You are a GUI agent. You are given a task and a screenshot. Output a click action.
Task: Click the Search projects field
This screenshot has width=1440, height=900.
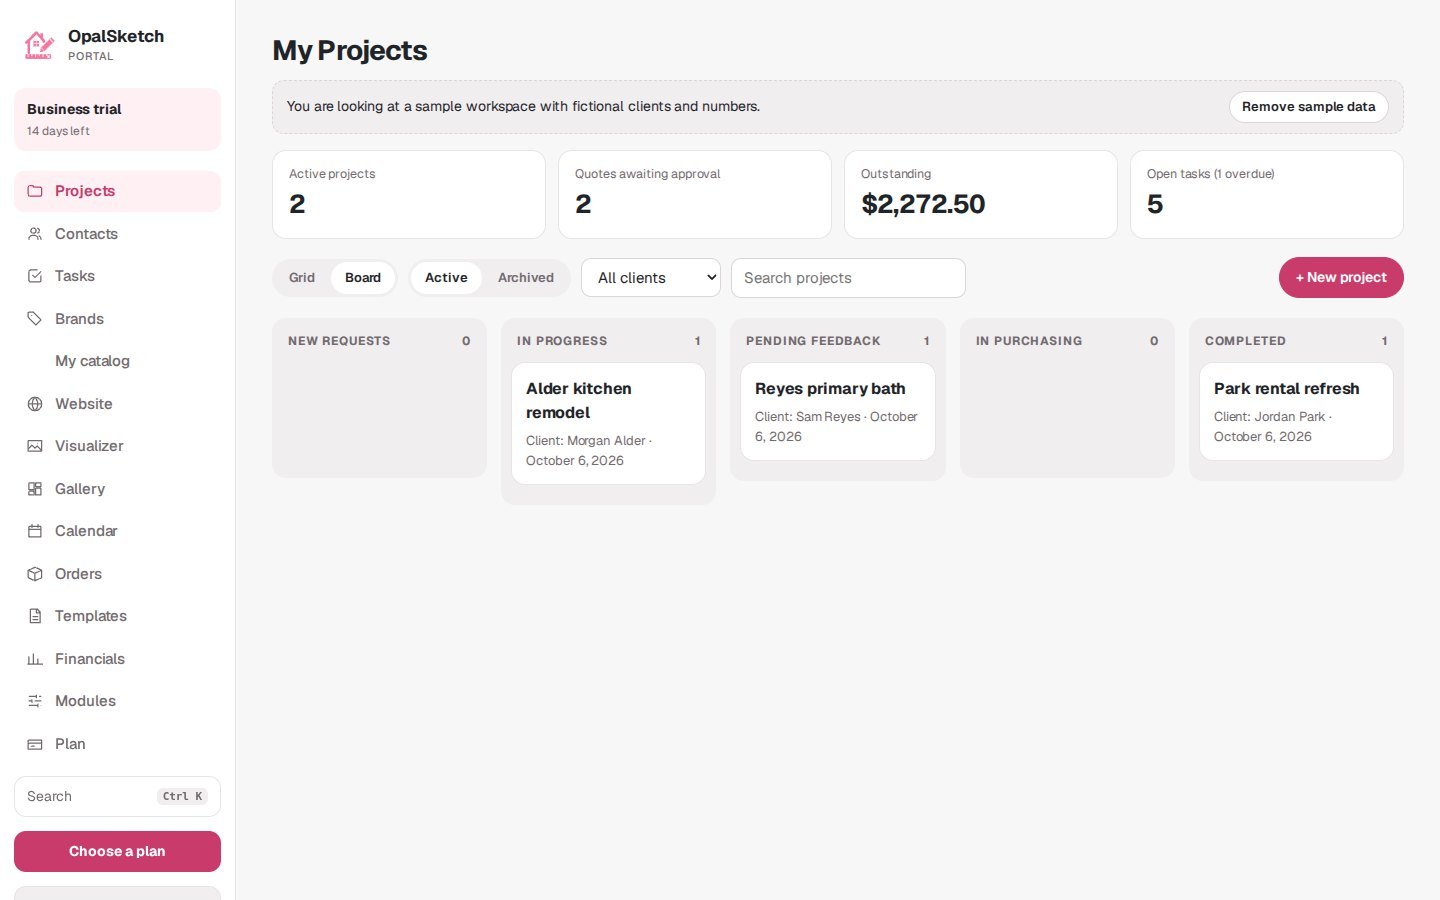click(x=848, y=278)
